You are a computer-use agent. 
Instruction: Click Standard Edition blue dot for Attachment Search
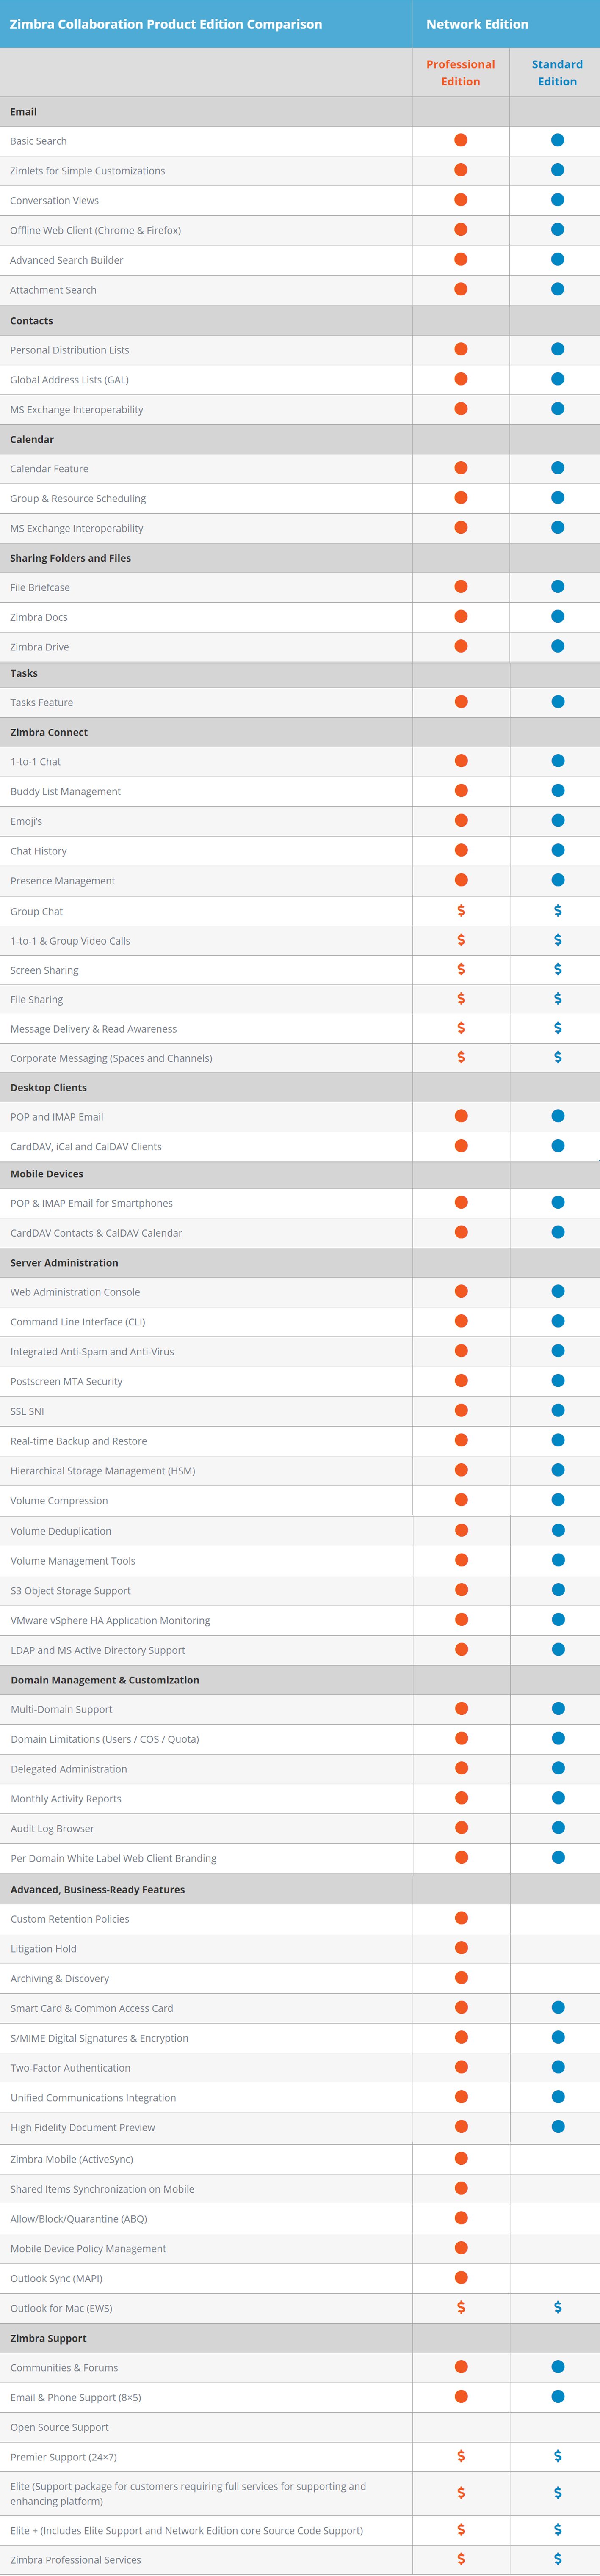click(x=557, y=290)
